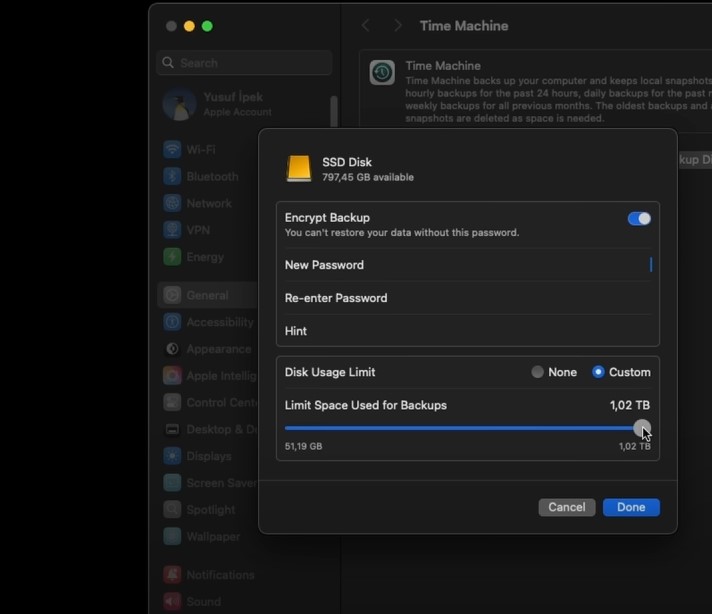Click the Time Machine clock icon
The width and height of the screenshot is (712, 614).
(382, 72)
